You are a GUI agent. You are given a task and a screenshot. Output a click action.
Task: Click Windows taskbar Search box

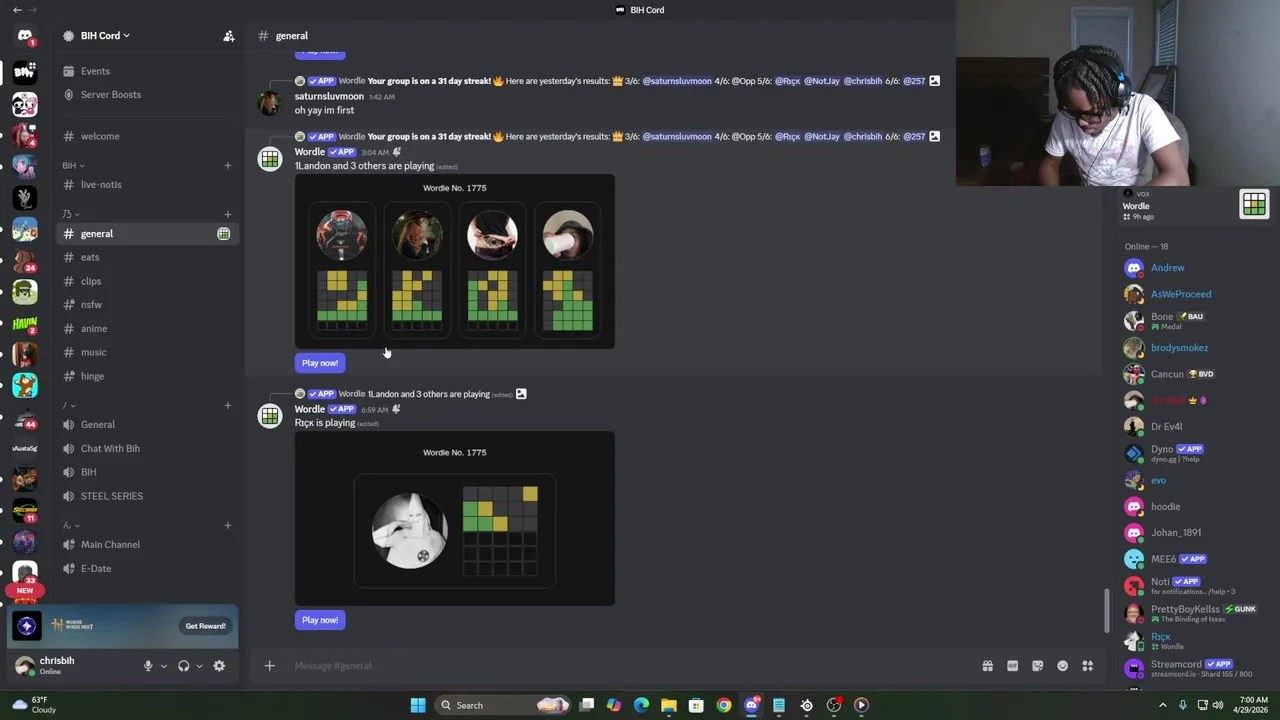(x=505, y=705)
